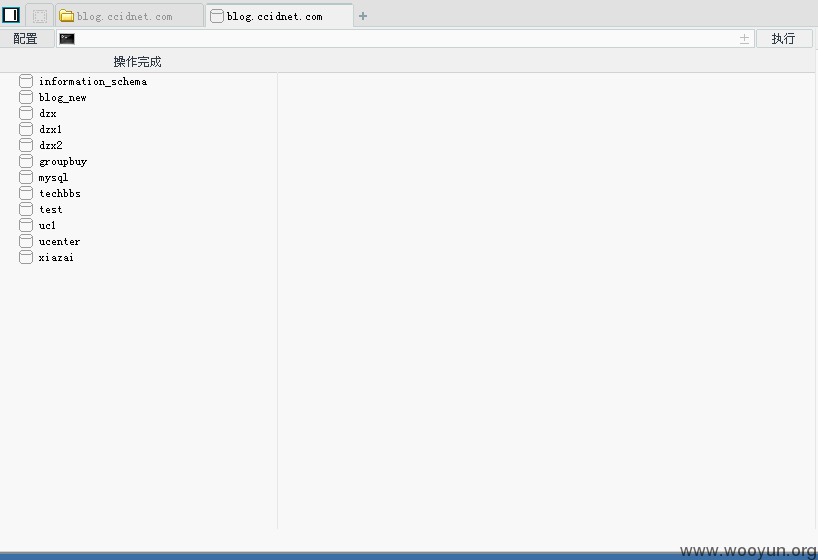Image resolution: width=818 pixels, height=560 pixels.
Task: Click test database icon
Action: pos(26,209)
